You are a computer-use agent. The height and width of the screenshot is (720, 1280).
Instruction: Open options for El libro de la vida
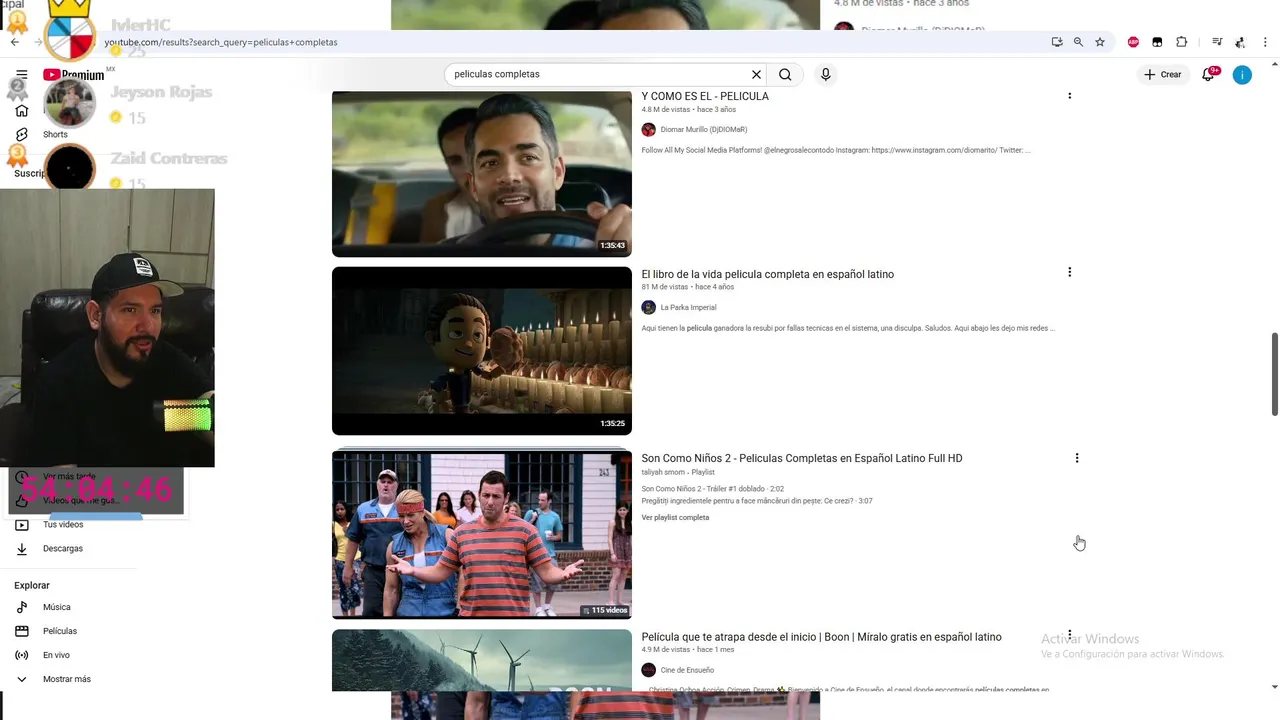click(x=1069, y=272)
